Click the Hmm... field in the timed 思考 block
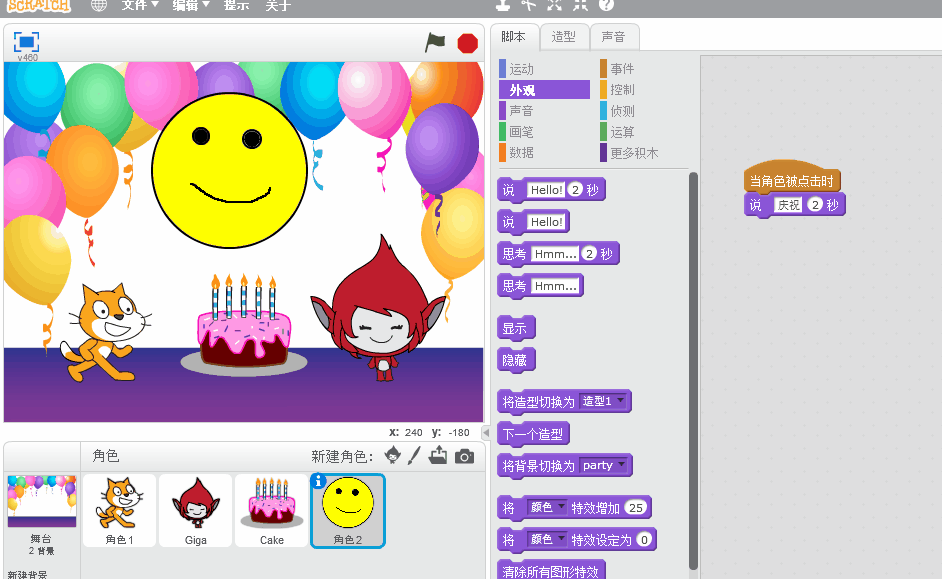This screenshot has width=942, height=579. tap(555, 254)
